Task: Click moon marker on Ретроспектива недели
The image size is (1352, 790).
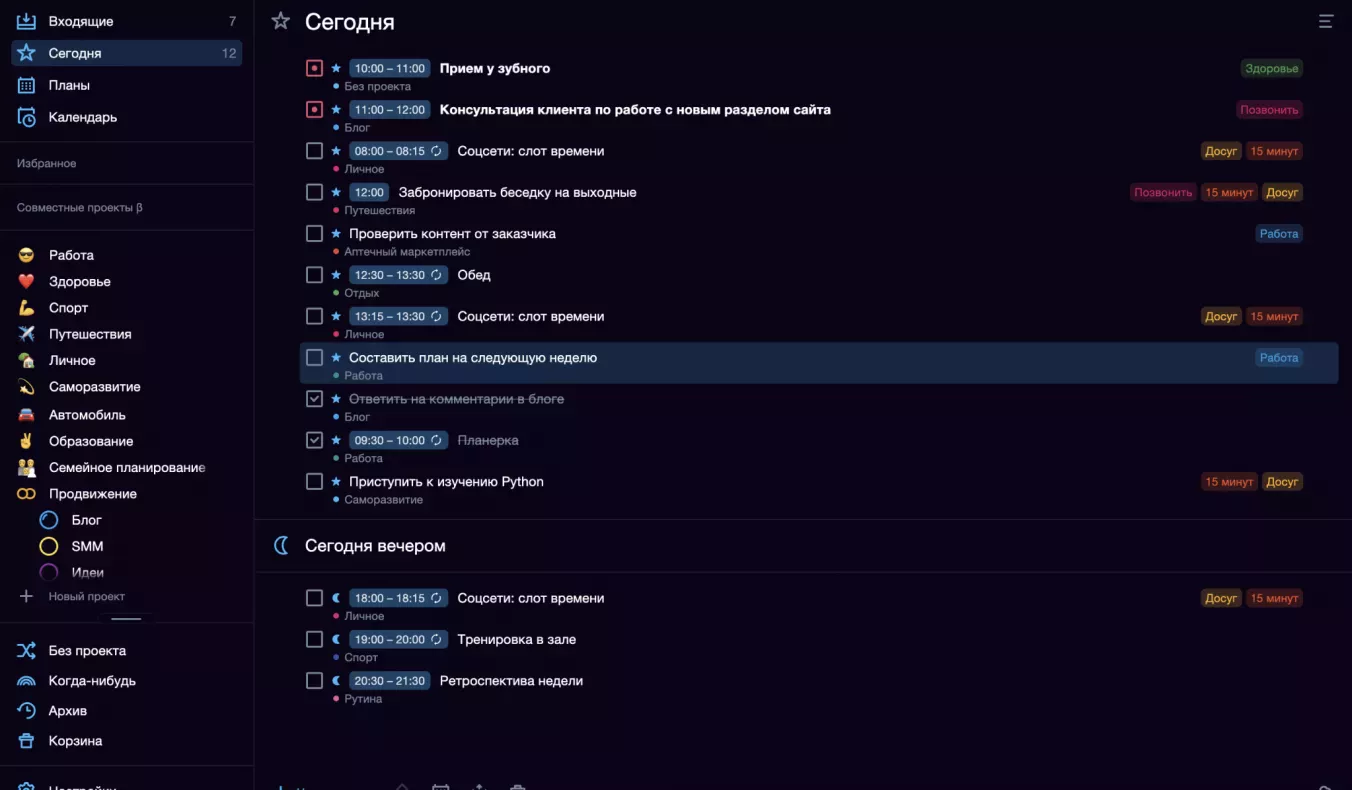Action: click(x=336, y=680)
